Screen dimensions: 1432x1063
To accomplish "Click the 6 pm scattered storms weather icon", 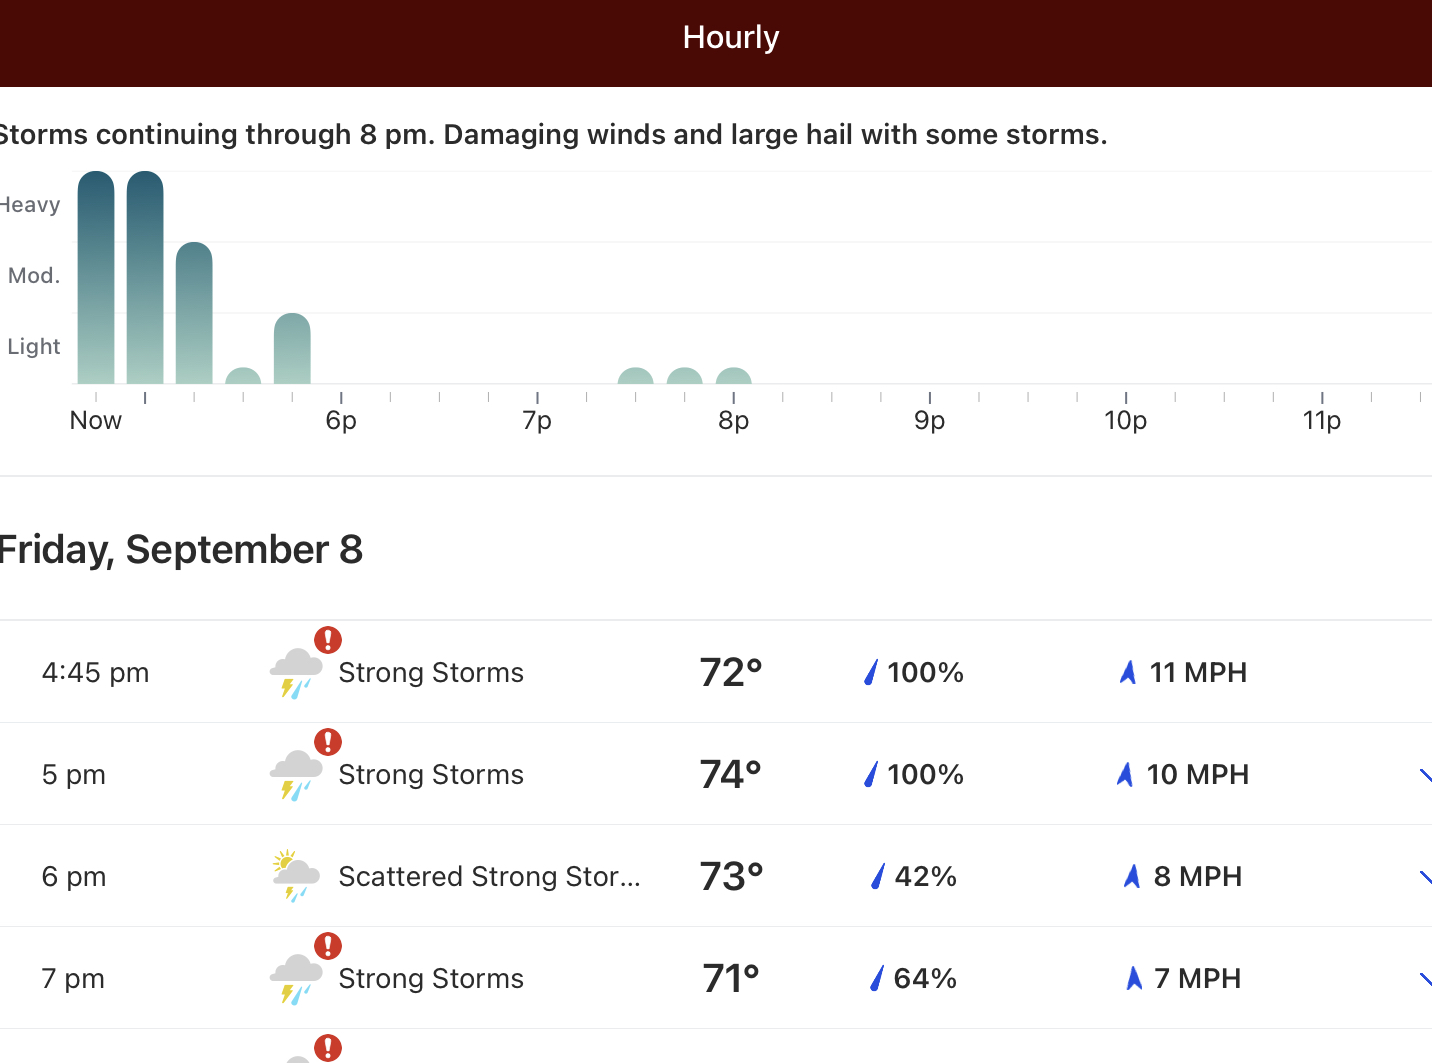I will (295, 876).
